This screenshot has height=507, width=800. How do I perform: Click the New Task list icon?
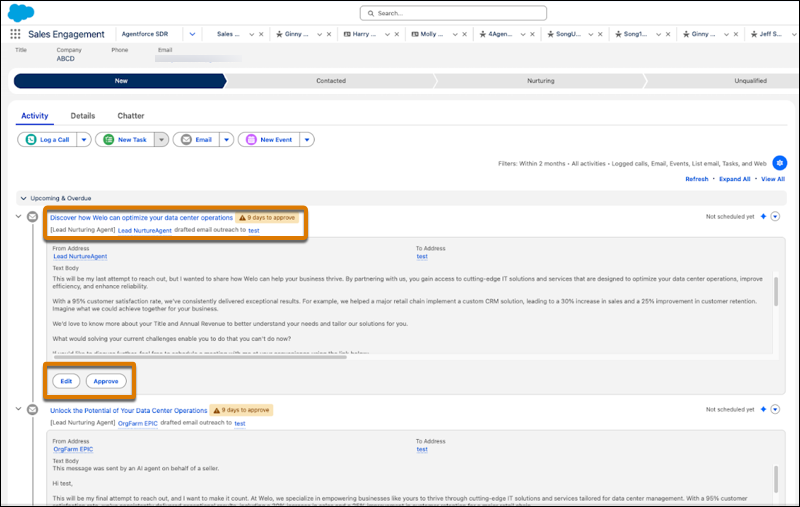(109, 139)
